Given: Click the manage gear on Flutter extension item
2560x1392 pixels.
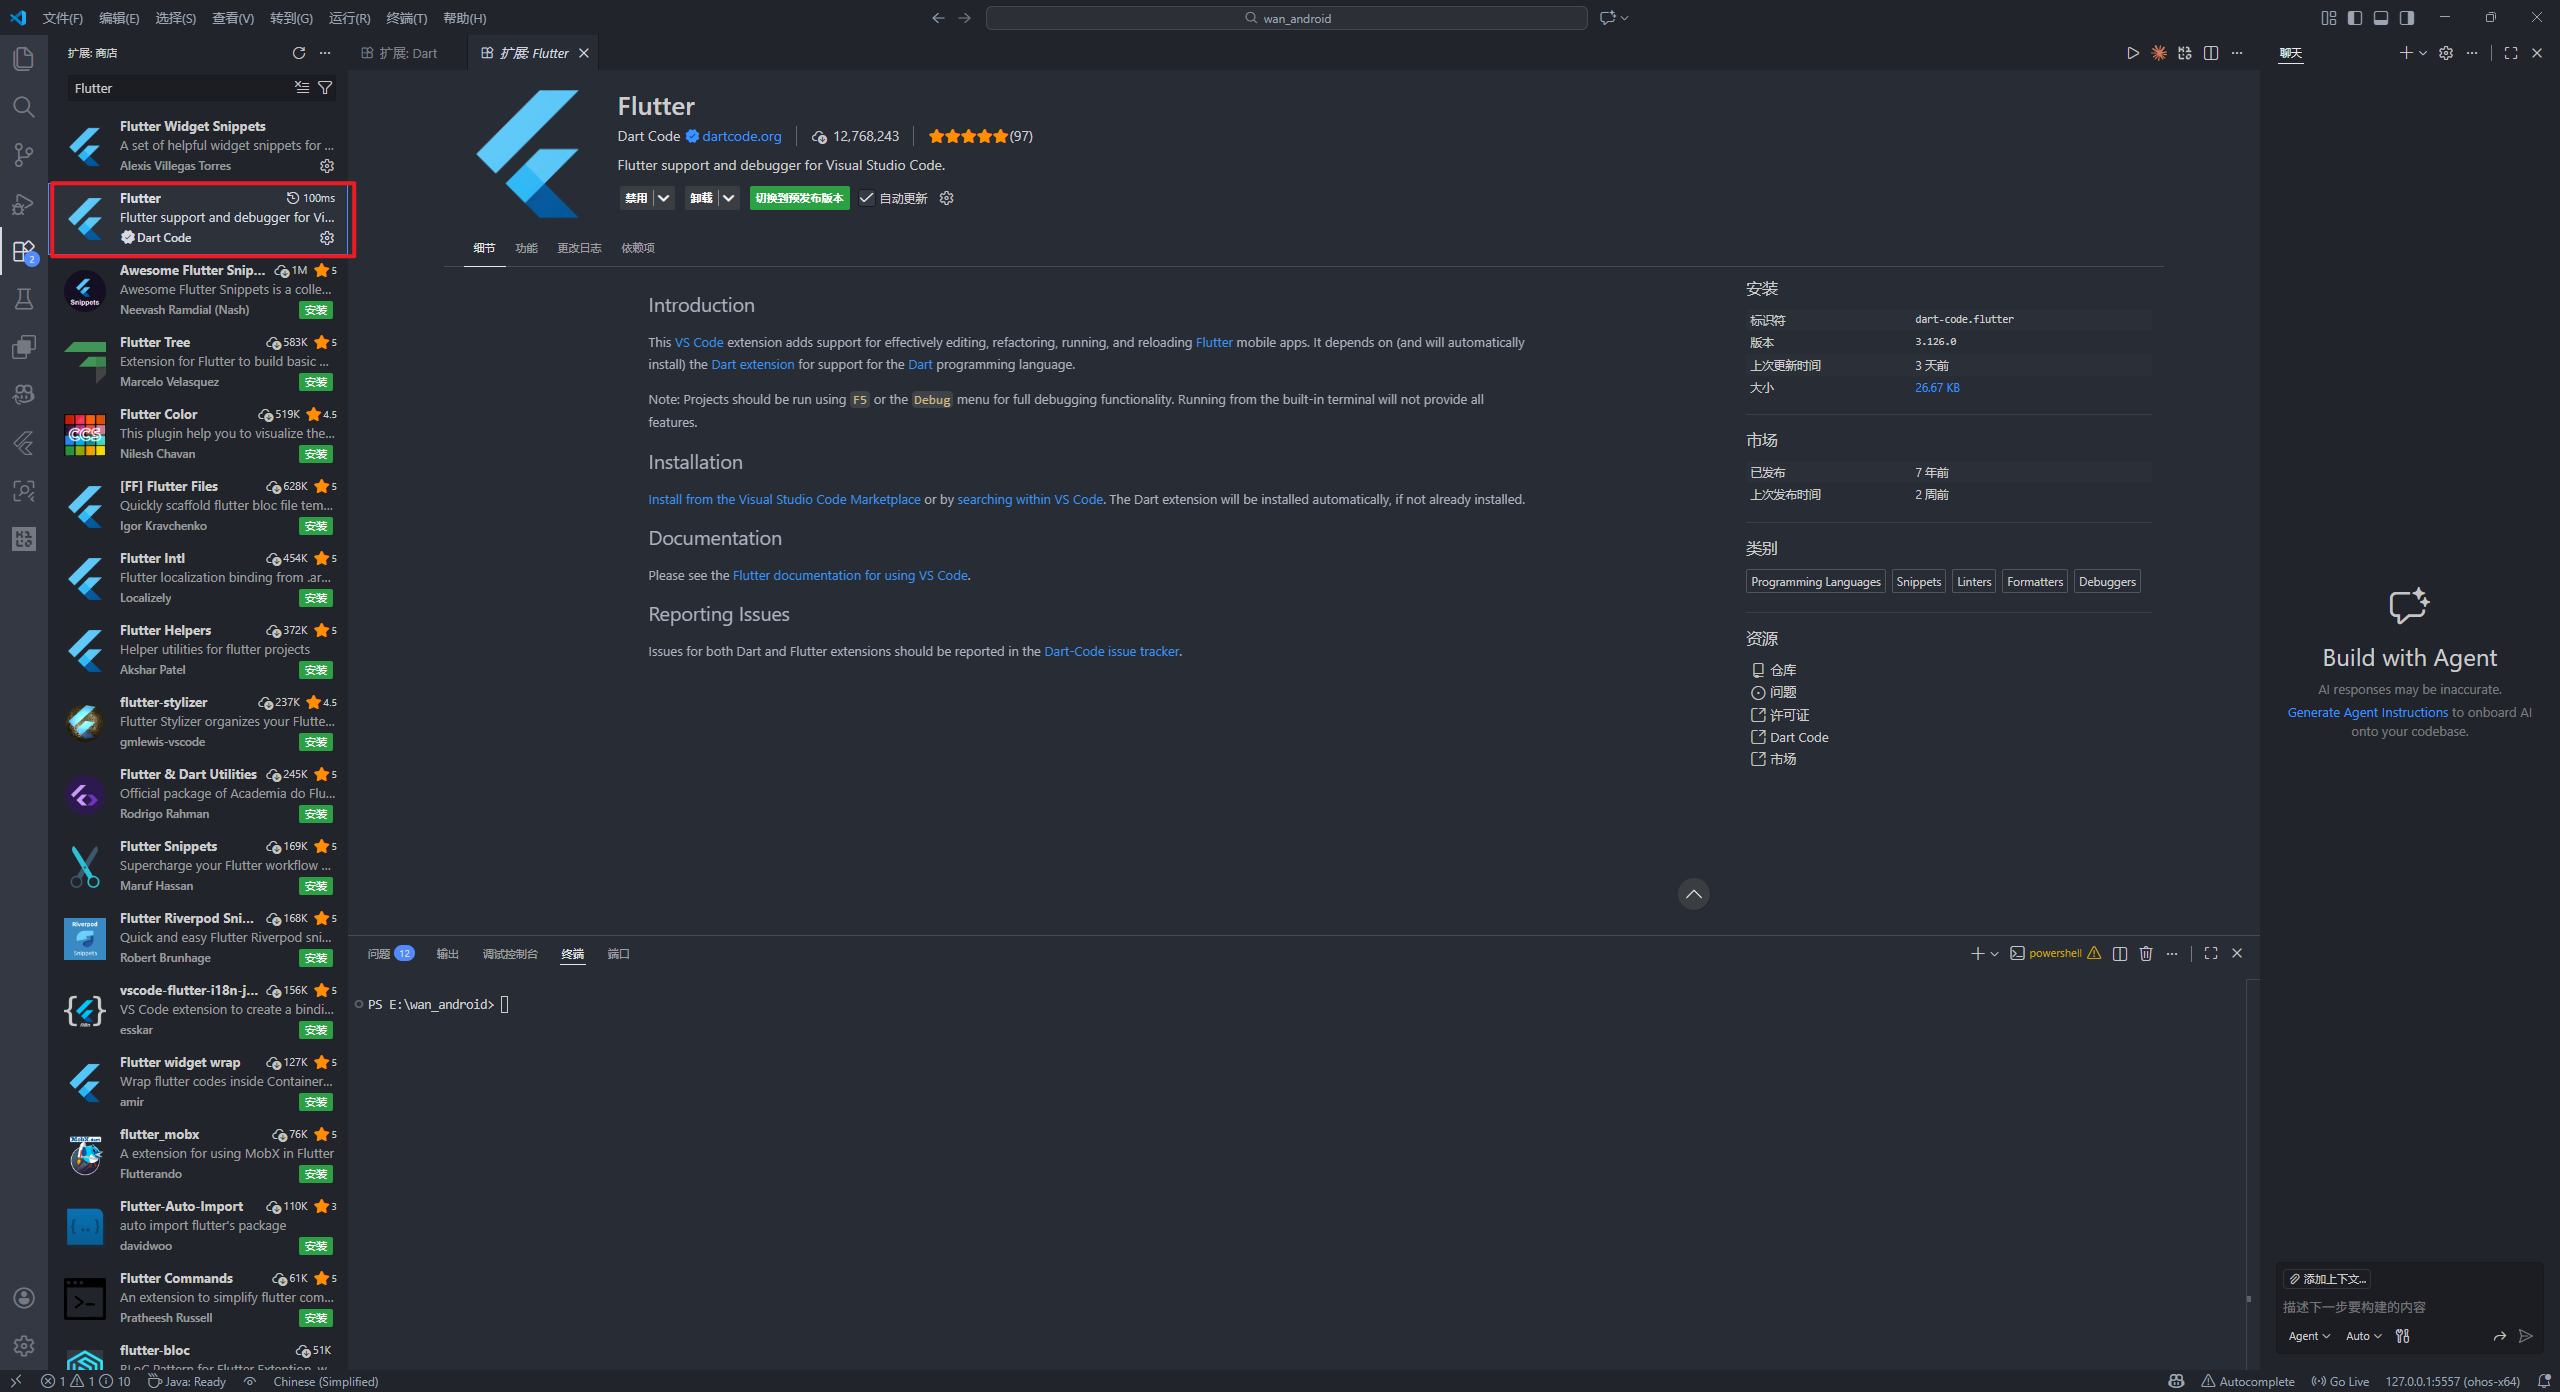Looking at the screenshot, I should pyautogui.click(x=327, y=238).
